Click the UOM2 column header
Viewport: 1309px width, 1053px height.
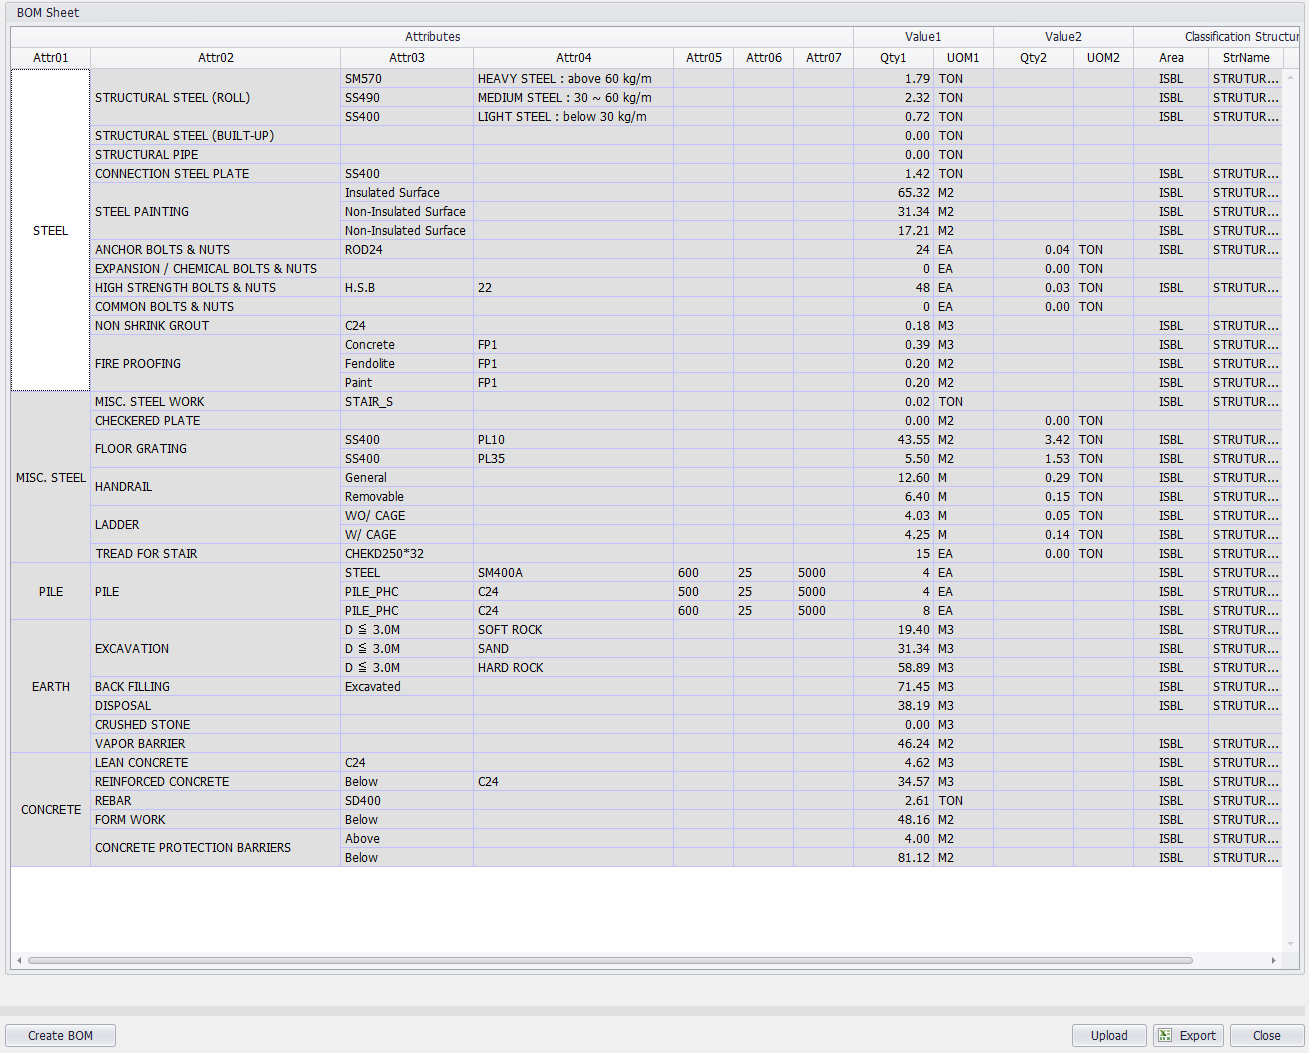tap(1103, 58)
